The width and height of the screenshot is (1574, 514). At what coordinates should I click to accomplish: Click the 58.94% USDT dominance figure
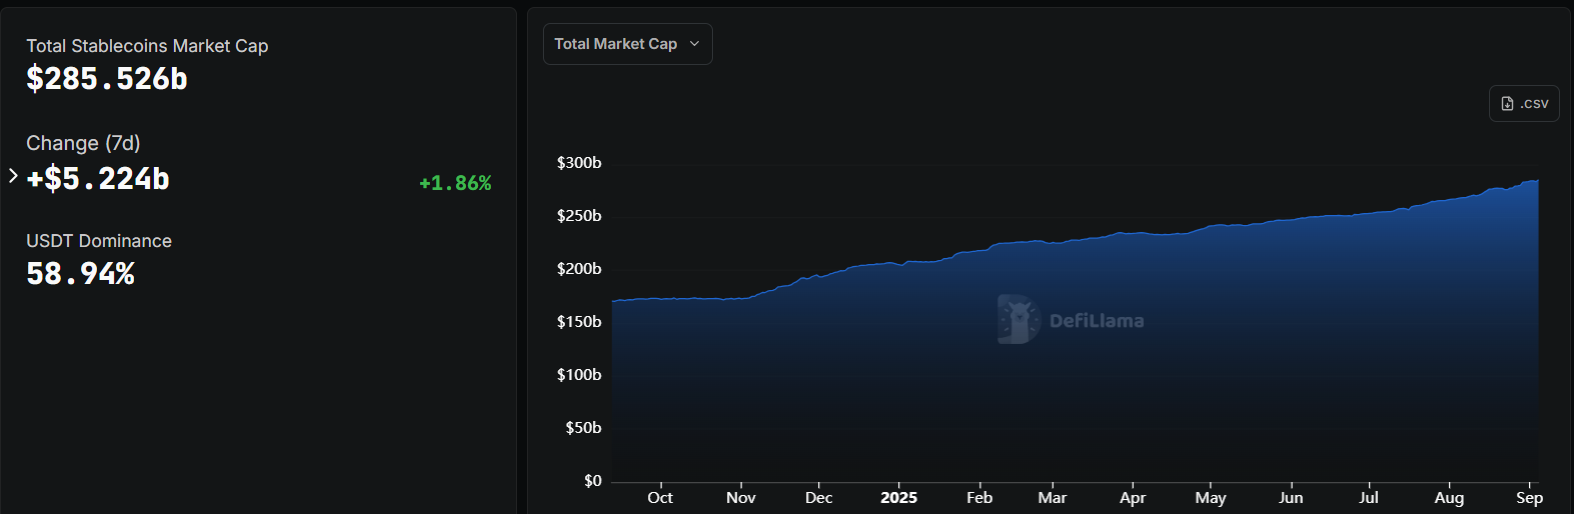coord(80,274)
